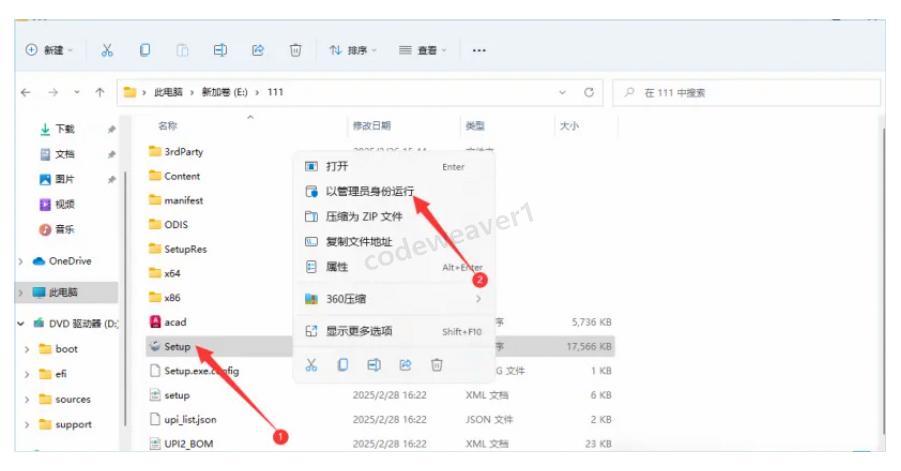This screenshot has height=471, width=901.
Task: Click the context menu Delete icon
Action: pyautogui.click(x=437, y=365)
